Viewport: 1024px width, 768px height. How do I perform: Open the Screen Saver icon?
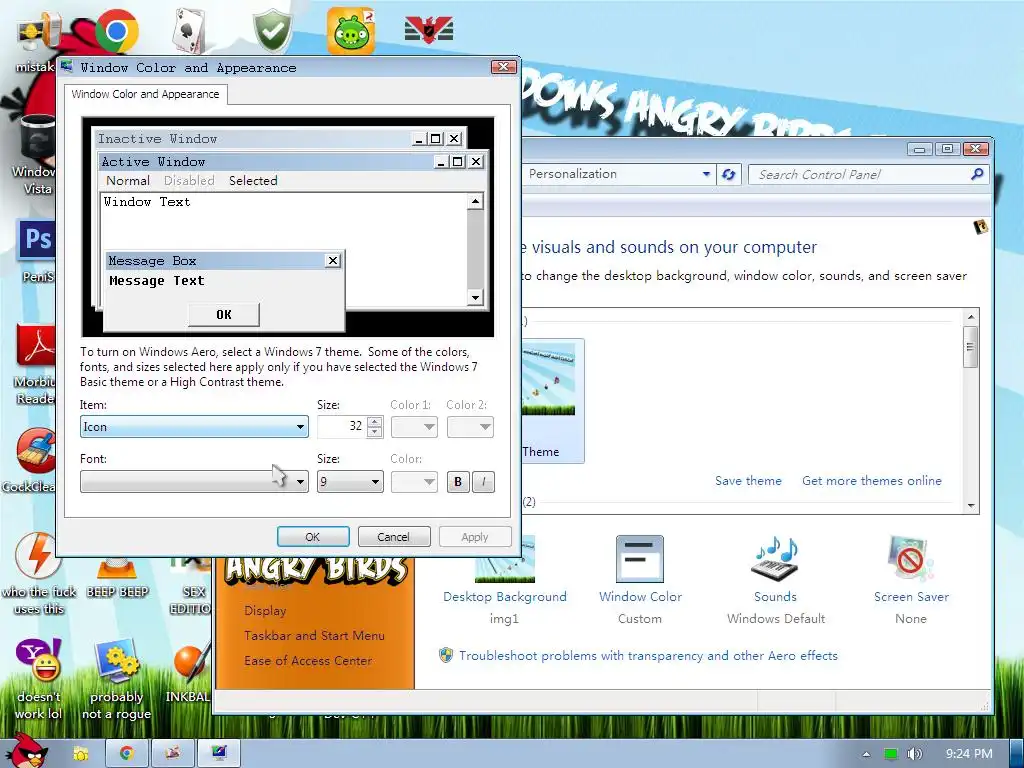pos(911,559)
